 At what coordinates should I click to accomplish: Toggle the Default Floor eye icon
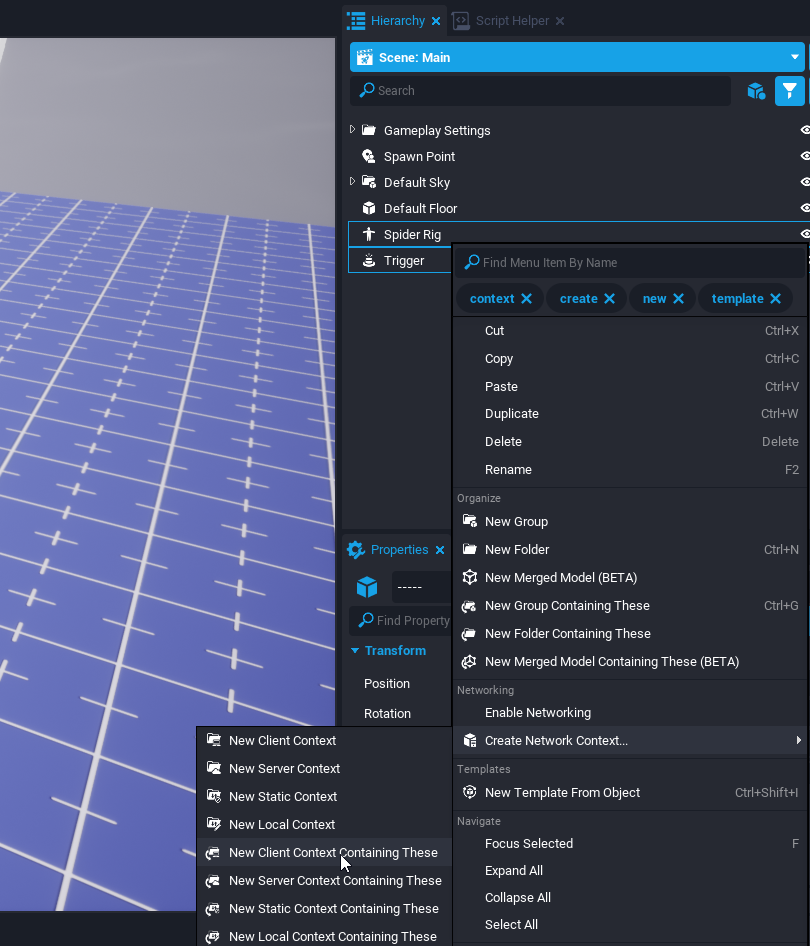804,209
